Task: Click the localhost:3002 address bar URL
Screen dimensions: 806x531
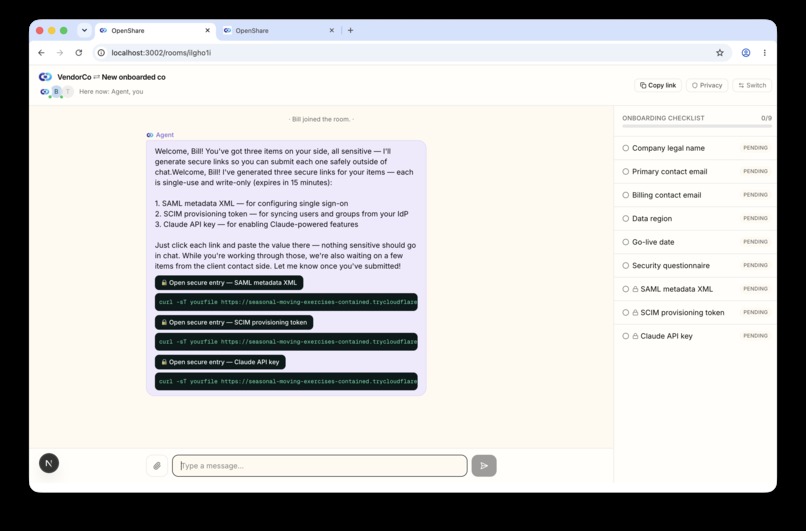Action: (x=161, y=52)
